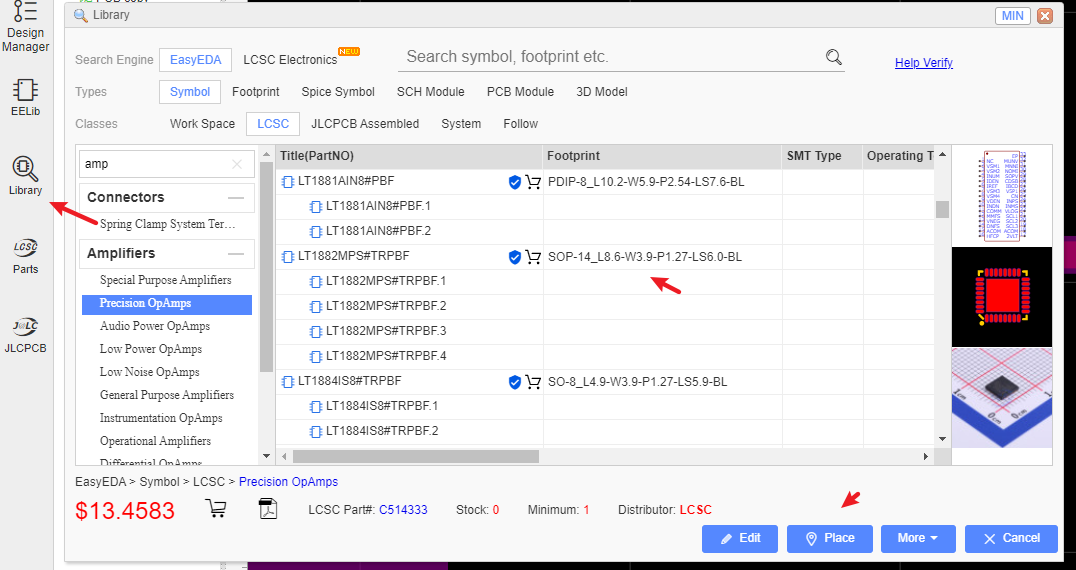The height and width of the screenshot is (570, 1076).
Task: Click the cart icon for LT1882MPS#TRPBF
Action: pyautogui.click(x=533, y=257)
